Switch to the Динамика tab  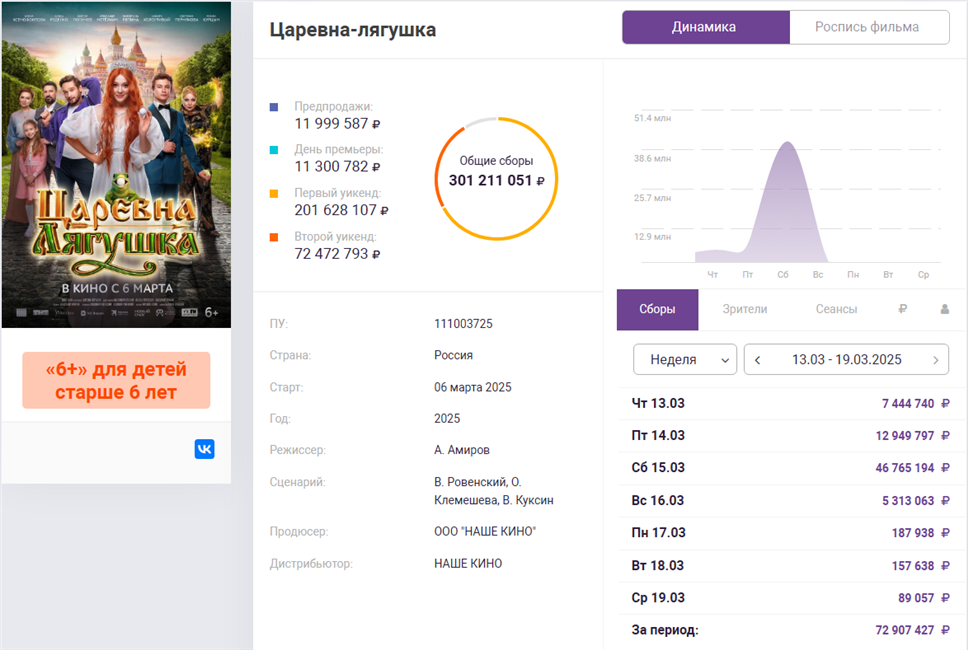tap(706, 27)
